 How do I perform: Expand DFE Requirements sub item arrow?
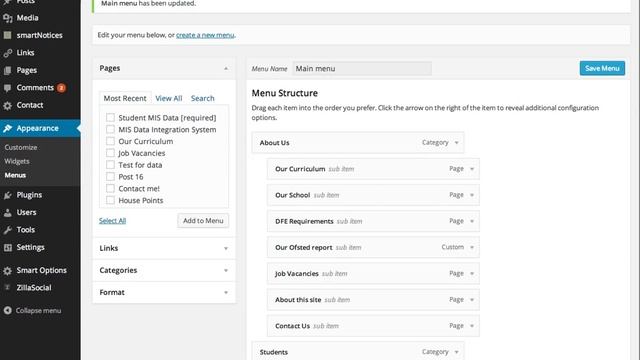click(472, 221)
